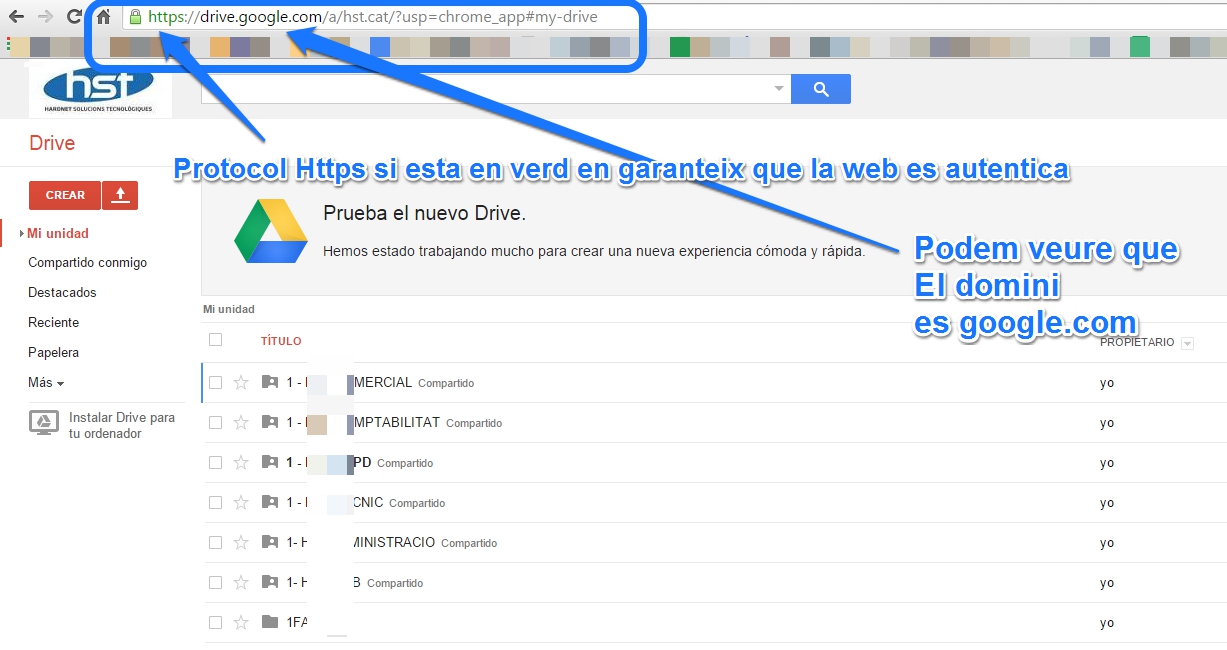Open the folder name ending in CNIC
The image size is (1227, 650).
click(x=335, y=502)
